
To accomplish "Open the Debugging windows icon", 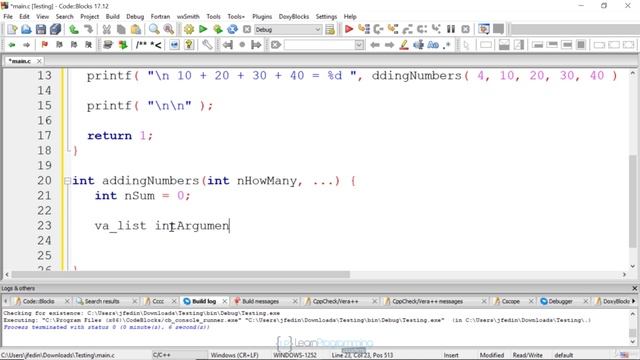I will (484, 29).
